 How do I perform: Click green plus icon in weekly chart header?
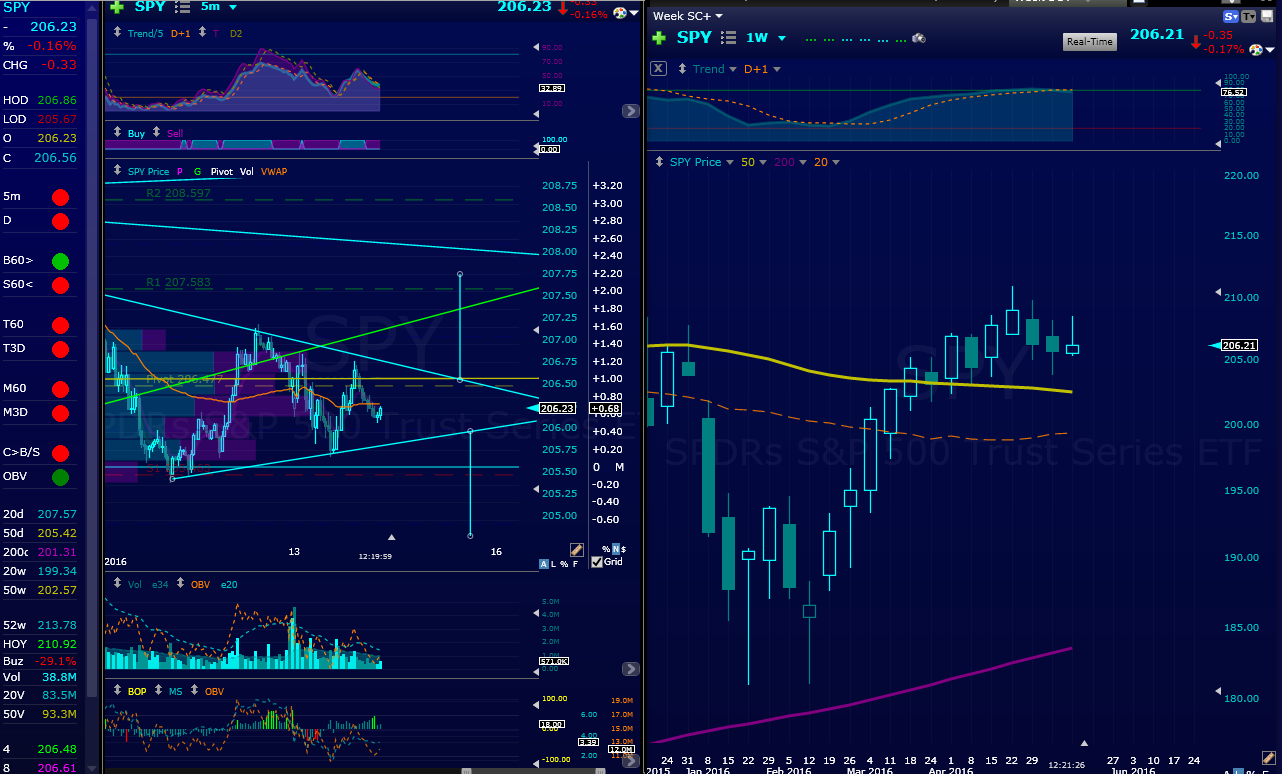[659, 38]
